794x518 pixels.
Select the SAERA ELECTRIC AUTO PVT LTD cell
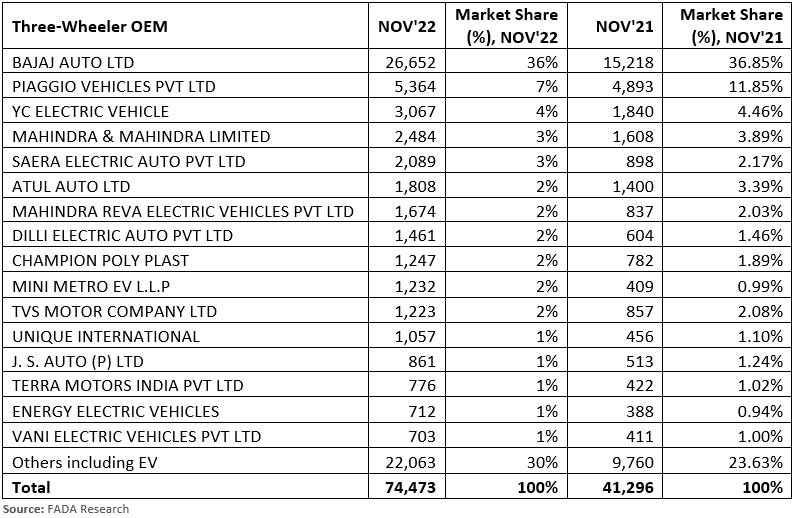pyautogui.click(x=128, y=161)
